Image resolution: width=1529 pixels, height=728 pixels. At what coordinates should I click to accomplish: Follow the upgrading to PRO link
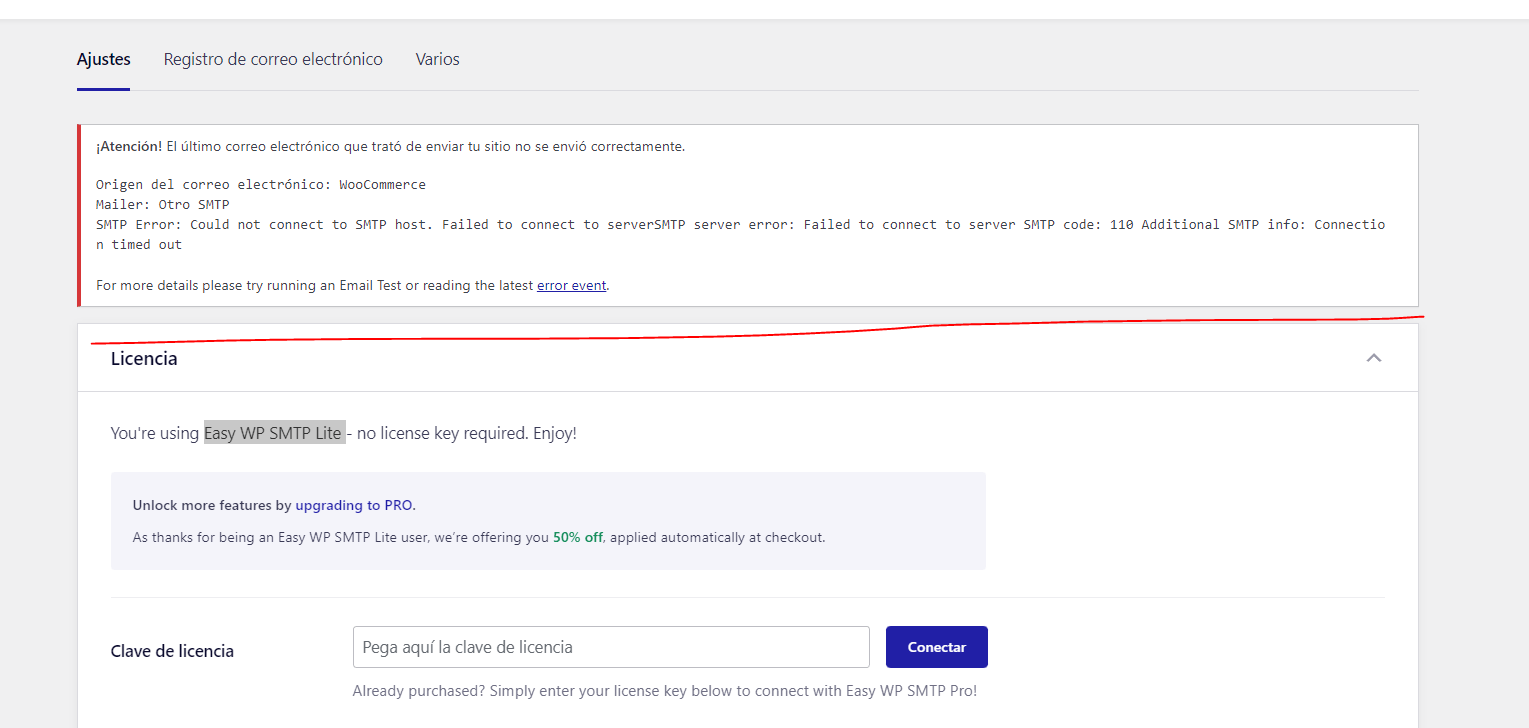point(354,505)
